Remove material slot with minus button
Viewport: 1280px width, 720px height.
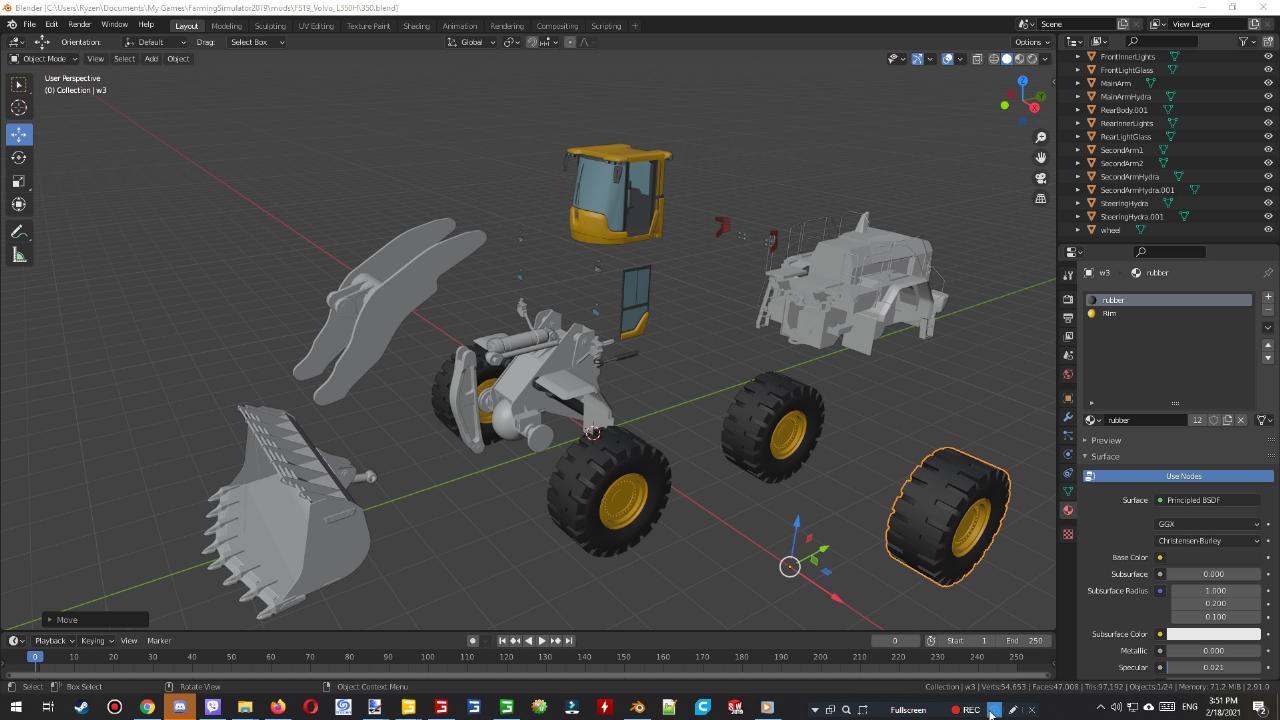[1268, 310]
